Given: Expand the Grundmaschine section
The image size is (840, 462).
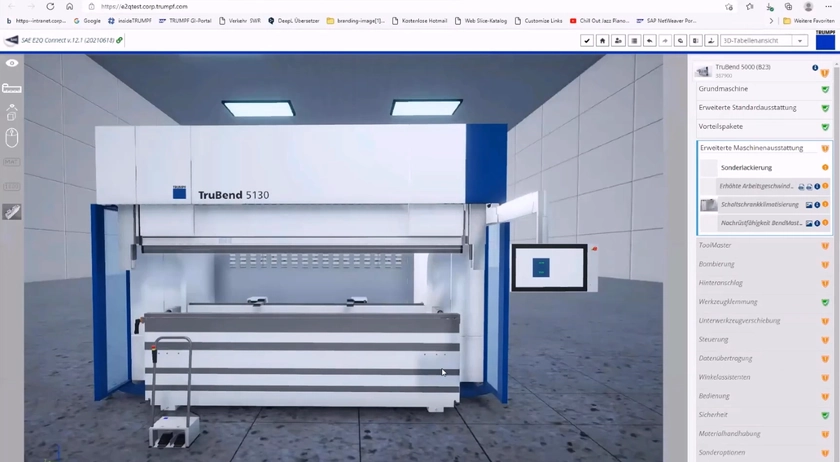Looking at the screenshot, I should click(x=763, y=89).
